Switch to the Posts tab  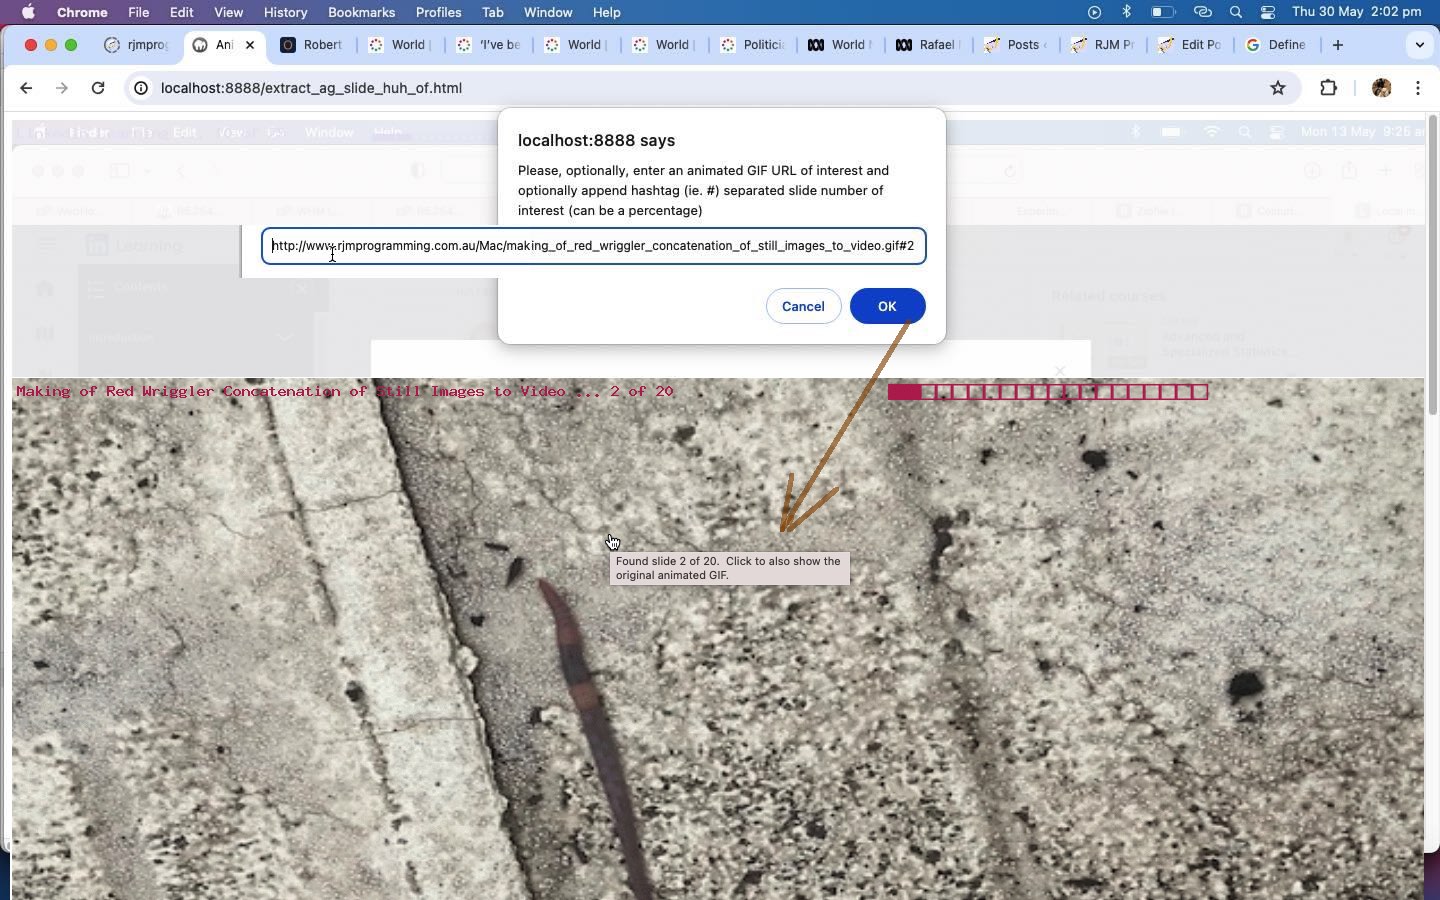(x=1017, y=45)
